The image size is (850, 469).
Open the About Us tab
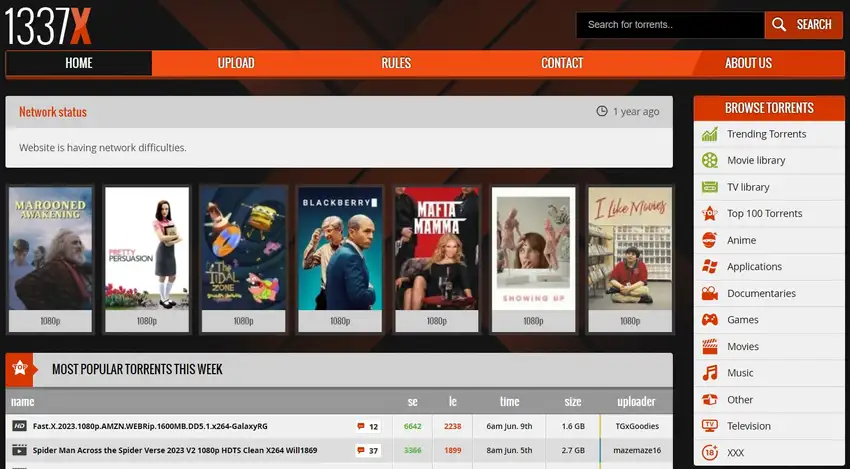pos(748,63)
